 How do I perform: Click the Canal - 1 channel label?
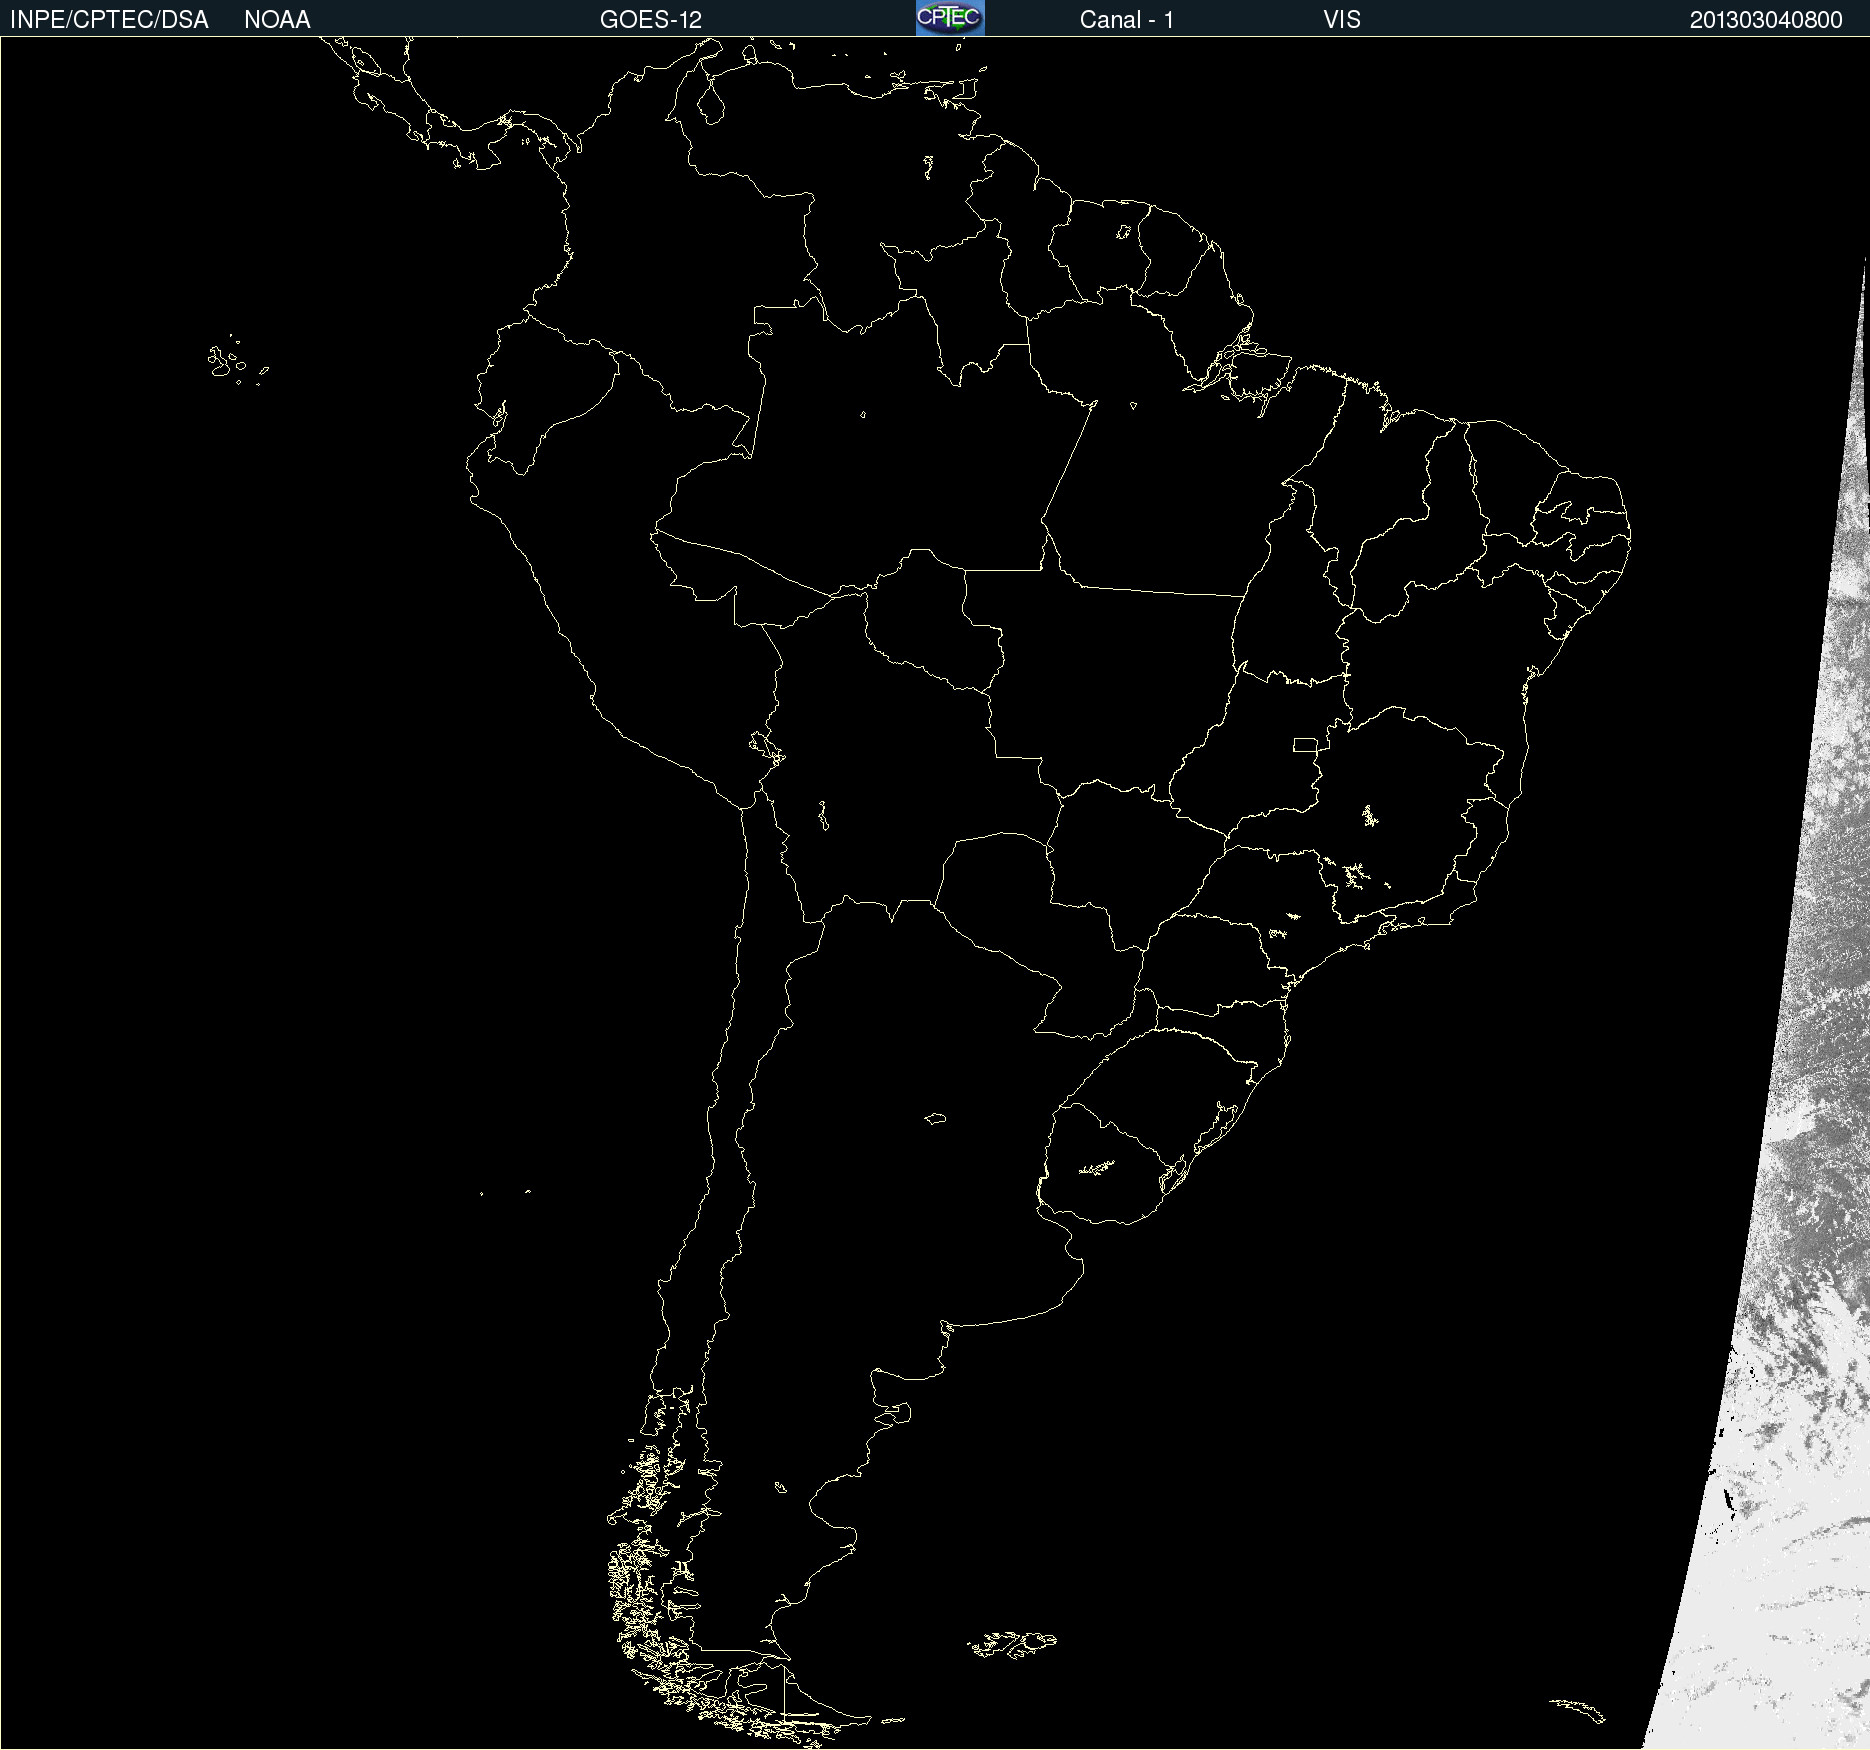1127,20
